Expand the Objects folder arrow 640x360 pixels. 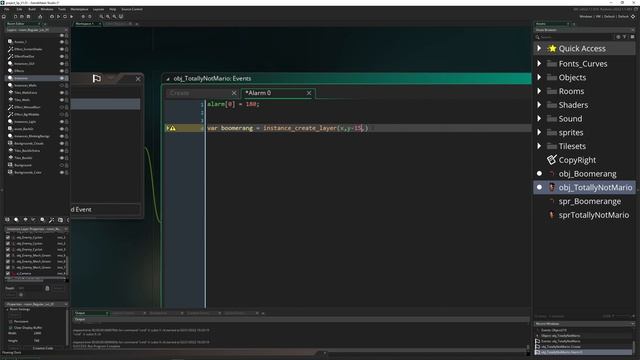(539, 77)
